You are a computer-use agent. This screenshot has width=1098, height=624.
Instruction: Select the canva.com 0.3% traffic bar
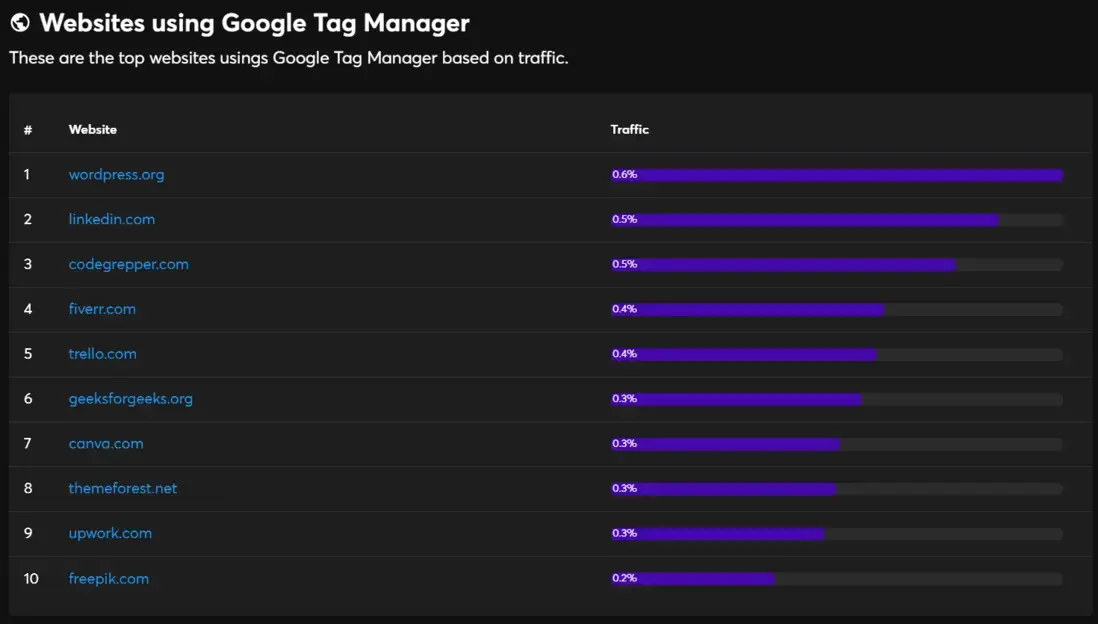click(837, 443)
